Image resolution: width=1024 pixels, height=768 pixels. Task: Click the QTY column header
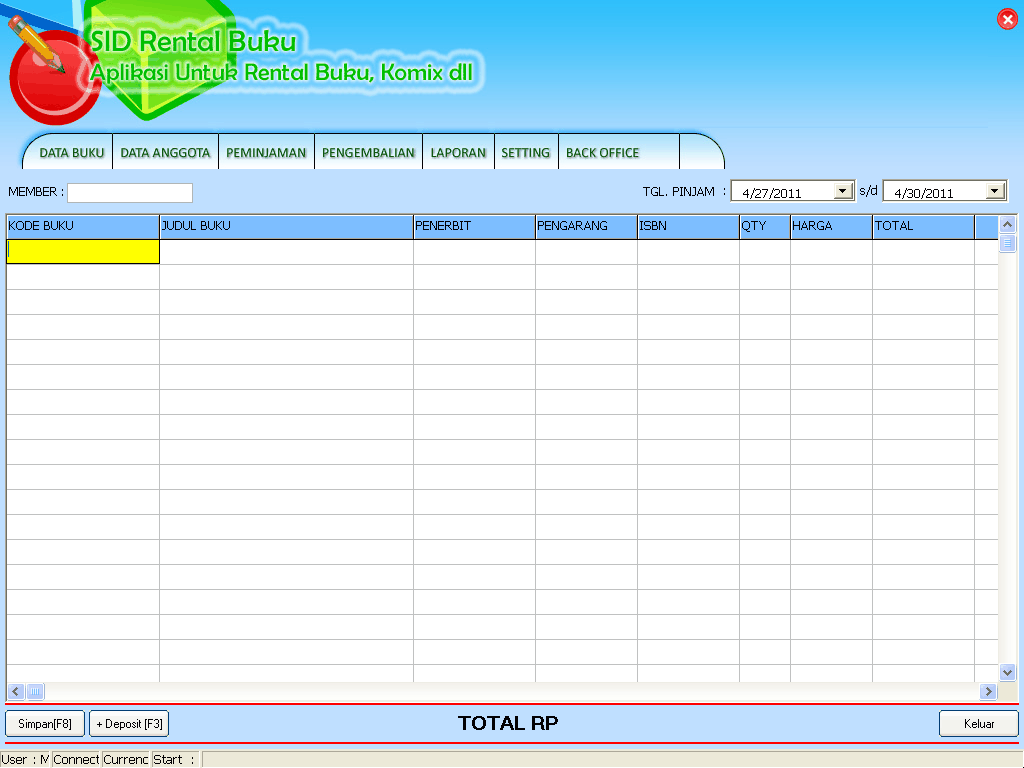(x=765, y=226)
